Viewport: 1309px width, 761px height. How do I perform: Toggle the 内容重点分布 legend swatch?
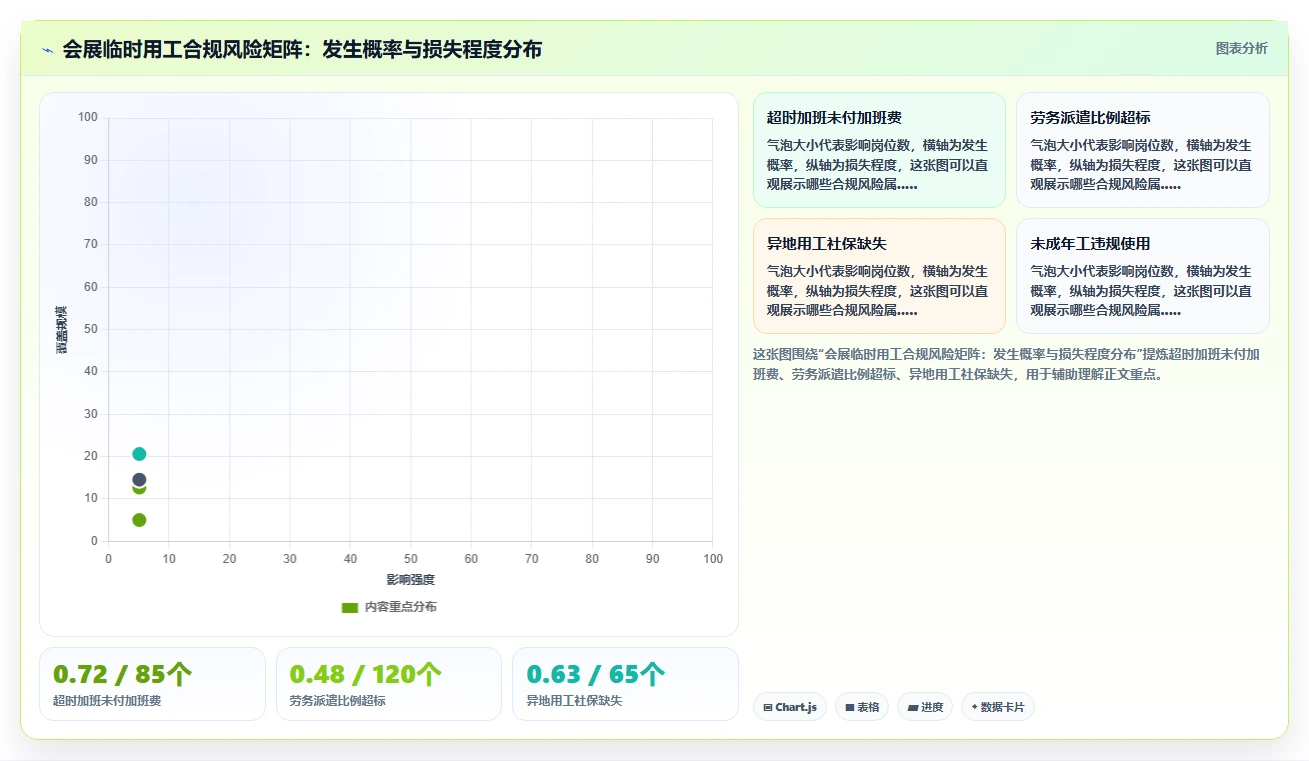349,607
